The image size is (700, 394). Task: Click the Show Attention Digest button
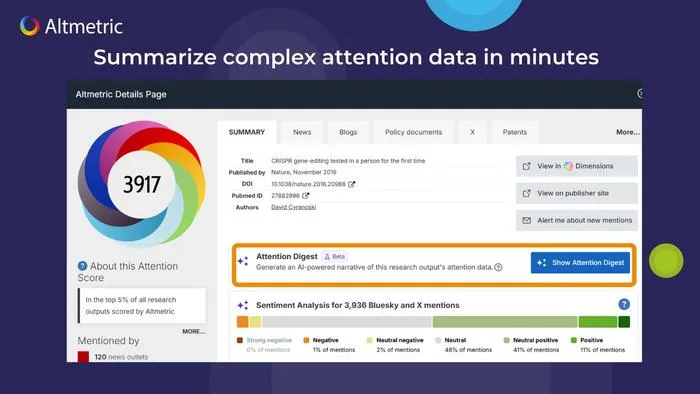click(580, 263)
